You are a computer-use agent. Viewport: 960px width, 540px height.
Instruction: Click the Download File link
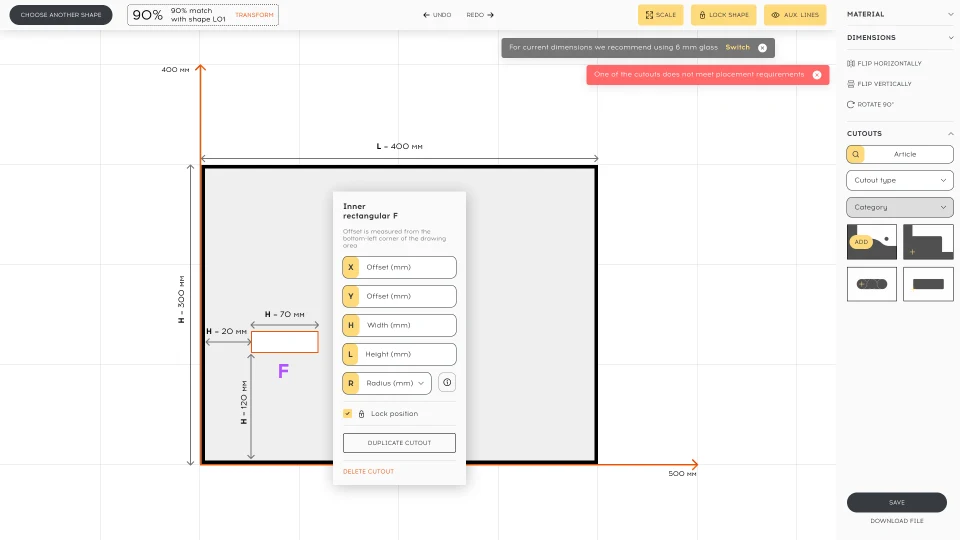pyautogui.click(x=897, y=521)
